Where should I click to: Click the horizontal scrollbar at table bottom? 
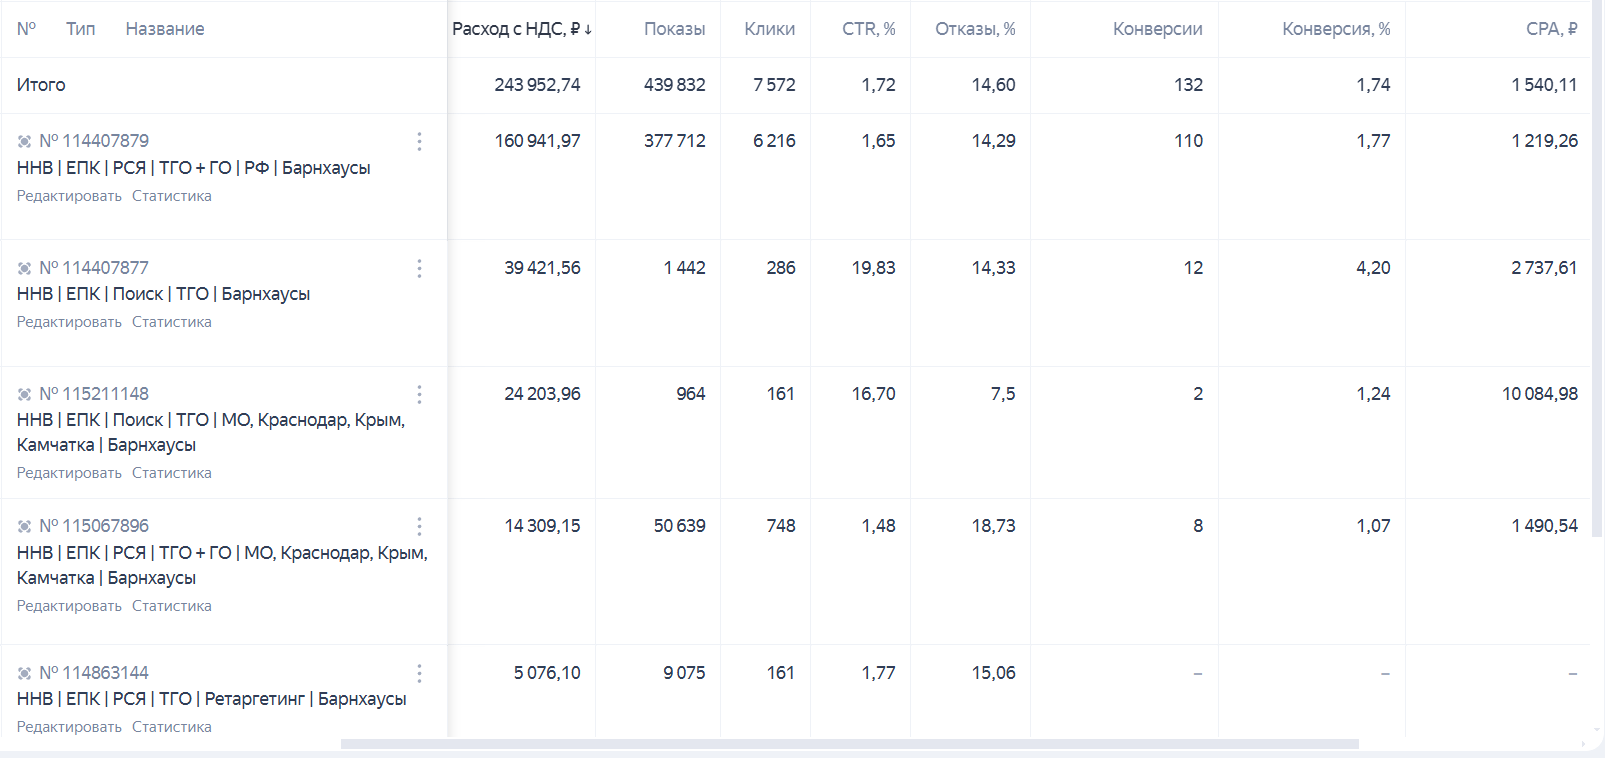pyautogui.click(x=849, y=744)
